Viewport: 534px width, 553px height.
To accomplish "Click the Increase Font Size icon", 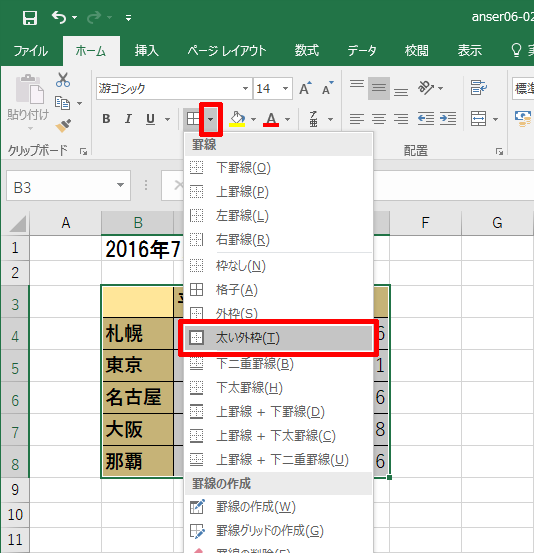I will (305, 88).
